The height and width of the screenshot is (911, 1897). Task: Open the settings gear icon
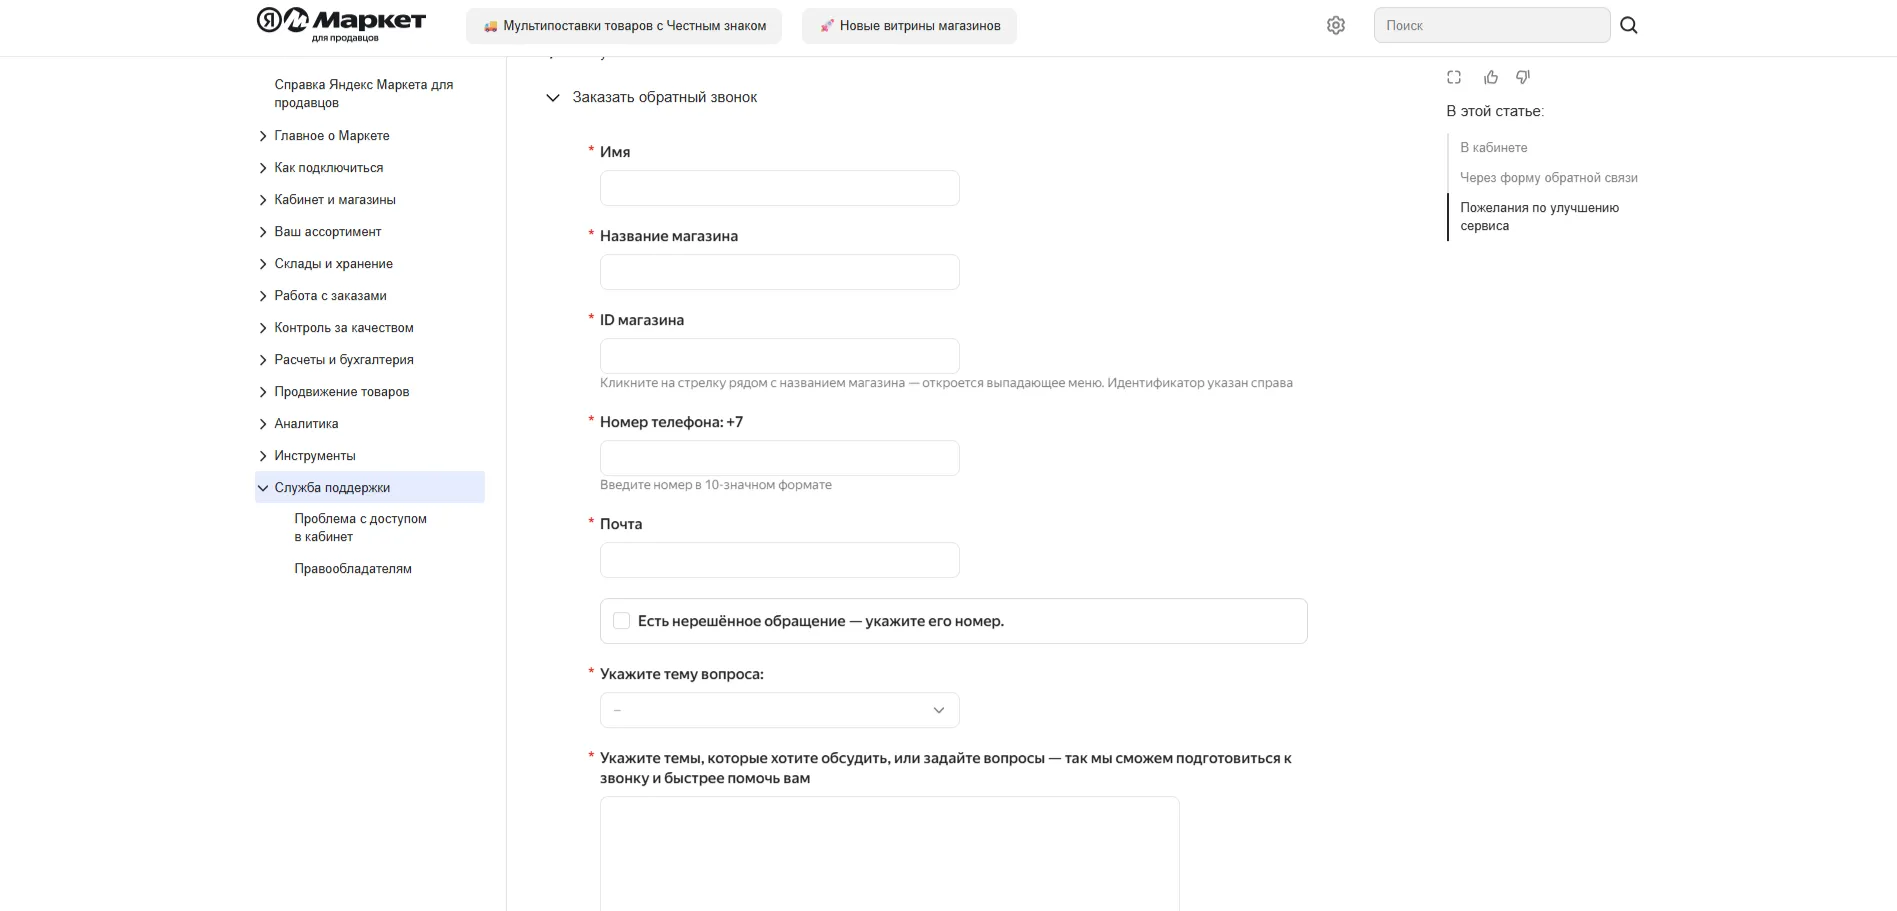click(x=1335, y=26)
